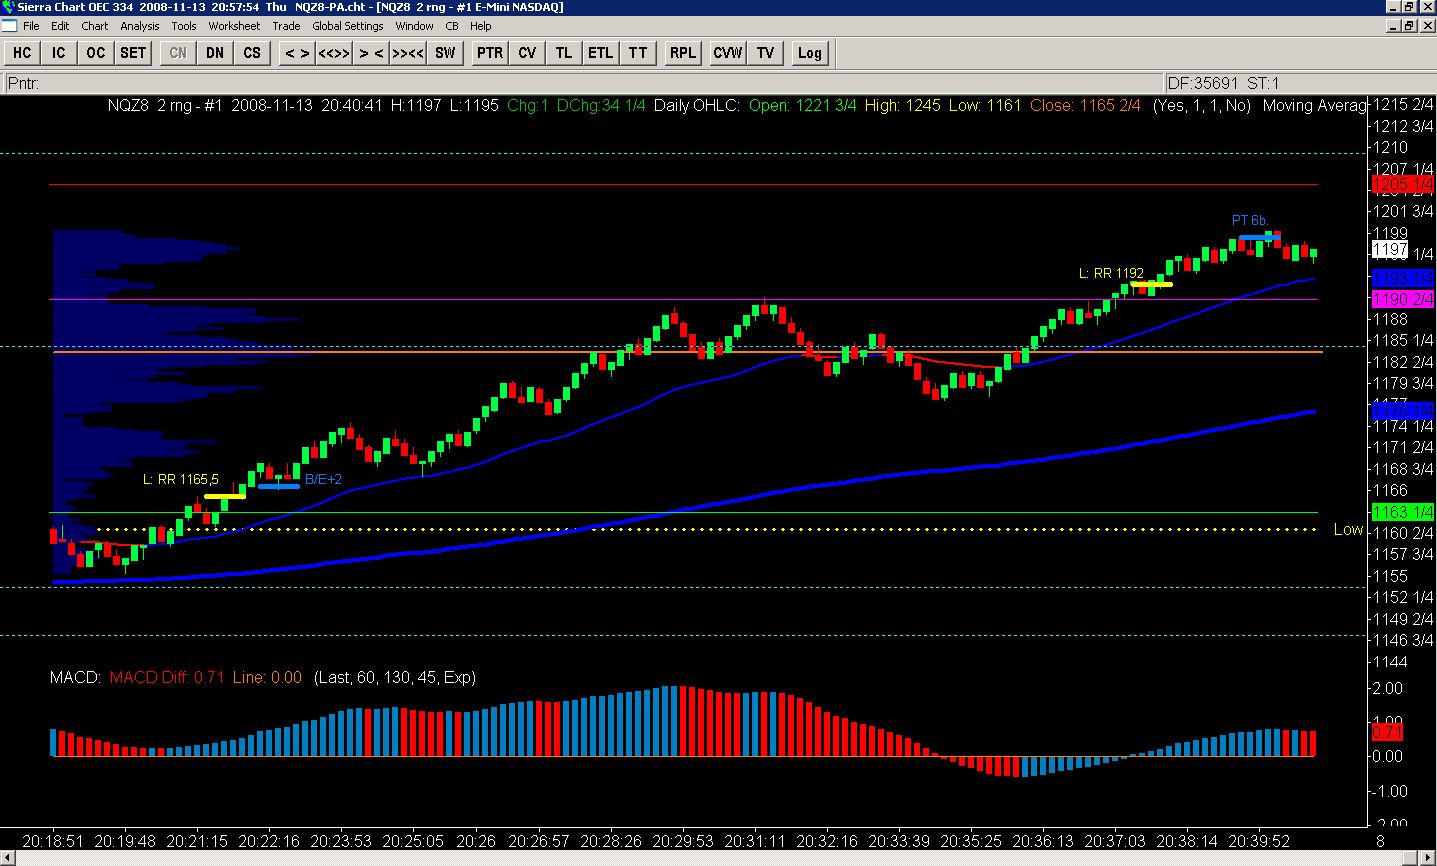Viewport: 1437px width, 866px height.
Task: Minimize the inner chart window
Action: 1393,26
